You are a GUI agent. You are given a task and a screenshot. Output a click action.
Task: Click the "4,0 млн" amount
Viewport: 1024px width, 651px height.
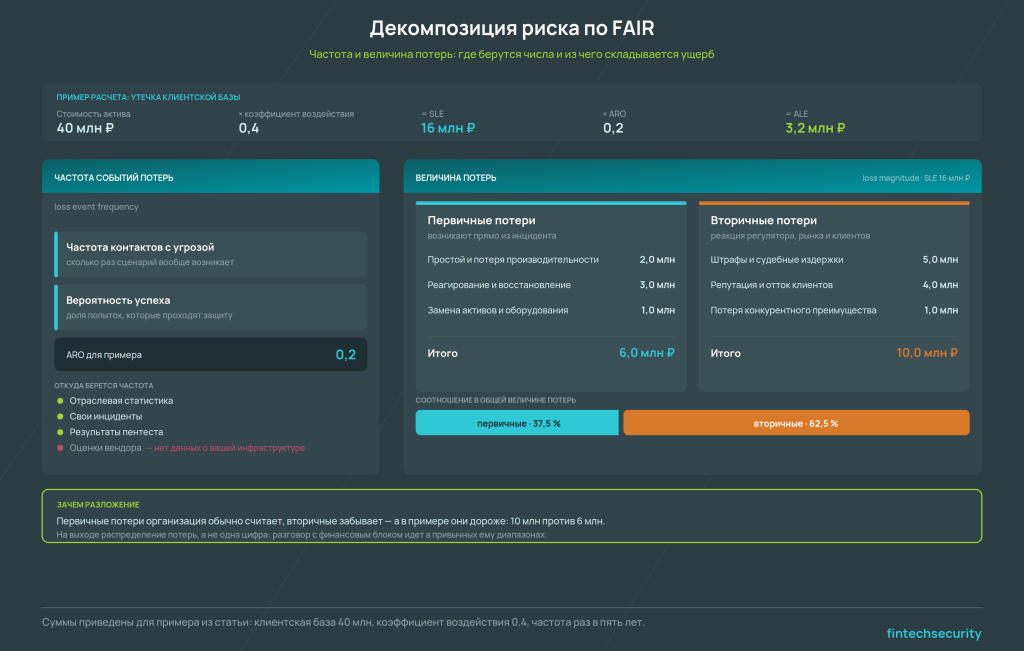point(940,285)
